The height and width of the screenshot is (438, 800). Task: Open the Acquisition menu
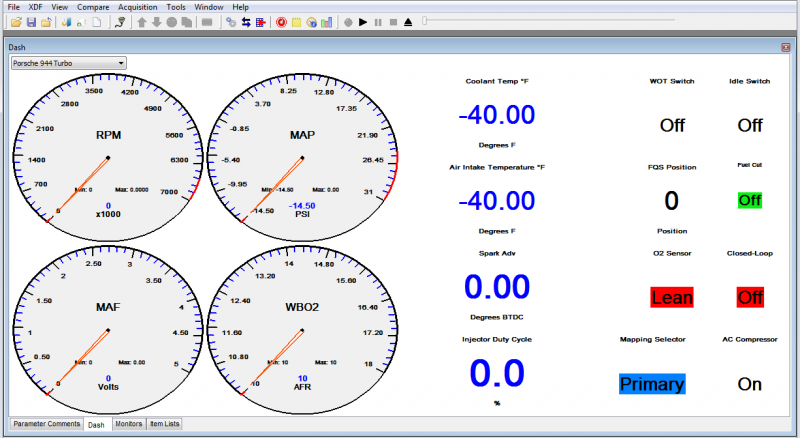coord(137,7)
